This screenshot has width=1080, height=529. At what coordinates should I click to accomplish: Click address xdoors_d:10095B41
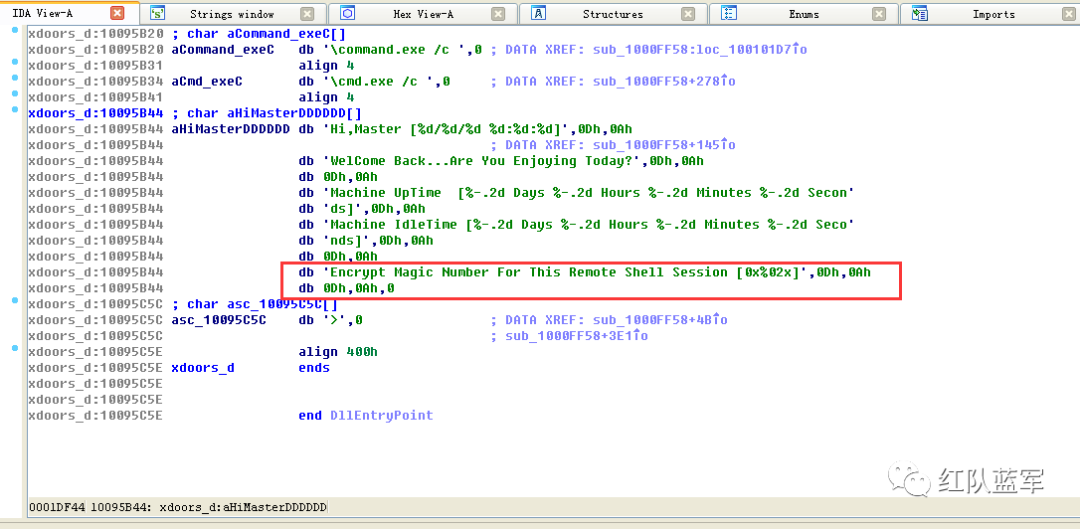[x=96, y=97]
